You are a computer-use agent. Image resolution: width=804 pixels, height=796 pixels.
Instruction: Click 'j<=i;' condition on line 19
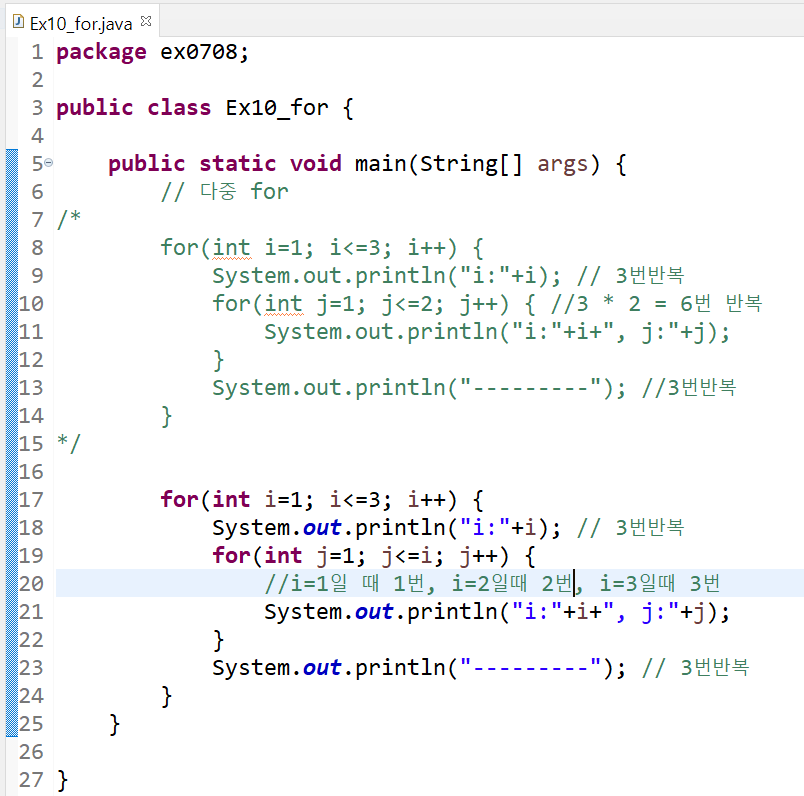tap(412, 555)
